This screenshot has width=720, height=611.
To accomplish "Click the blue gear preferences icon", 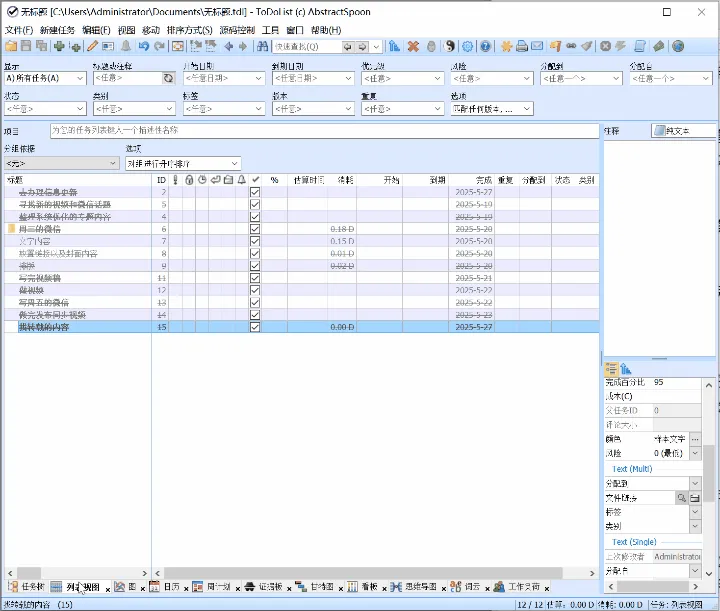I will tap(467, 46).
